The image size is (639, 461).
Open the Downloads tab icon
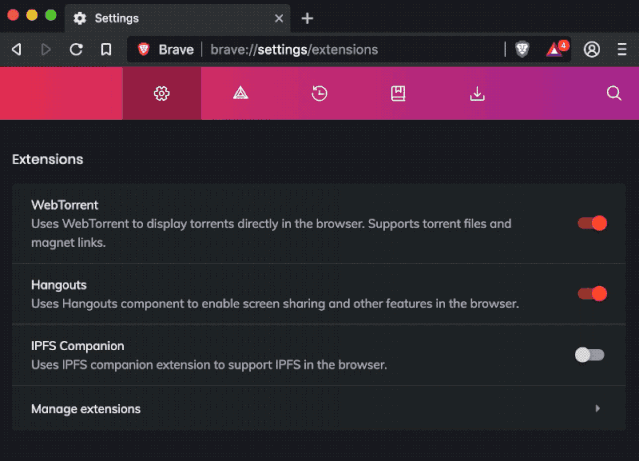pos(477,93)
